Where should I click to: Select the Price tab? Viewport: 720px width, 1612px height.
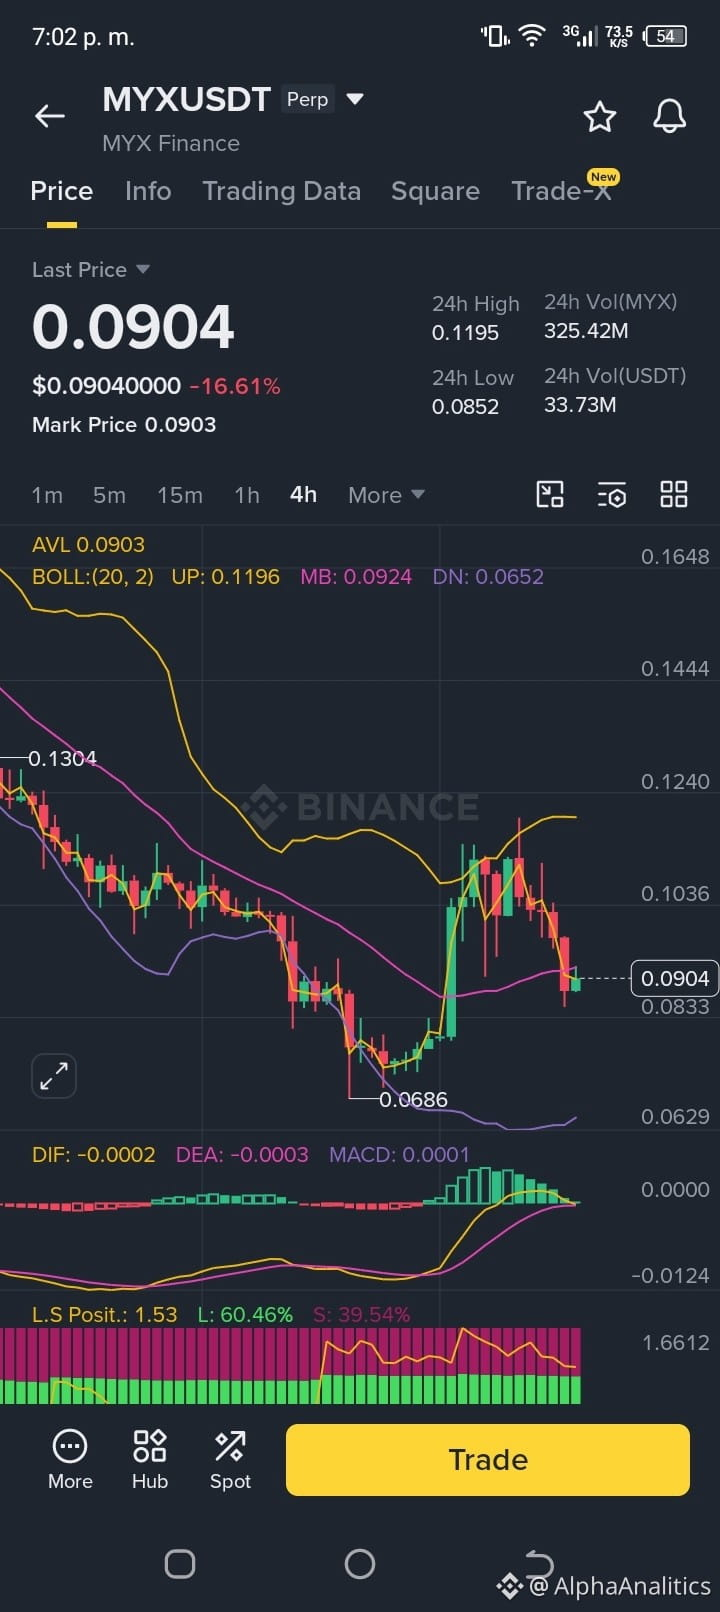coord(62,191)
